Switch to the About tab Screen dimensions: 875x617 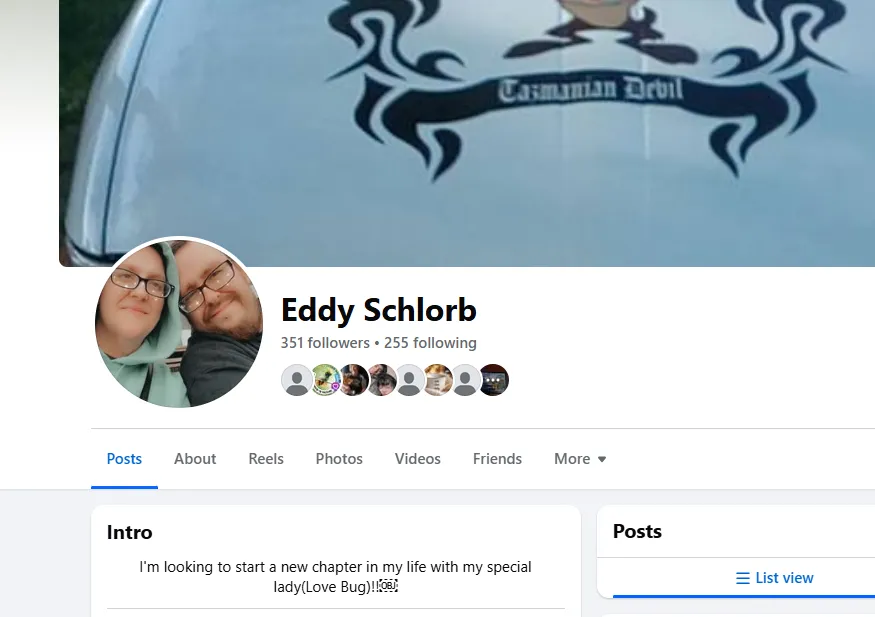click(195, 459)
